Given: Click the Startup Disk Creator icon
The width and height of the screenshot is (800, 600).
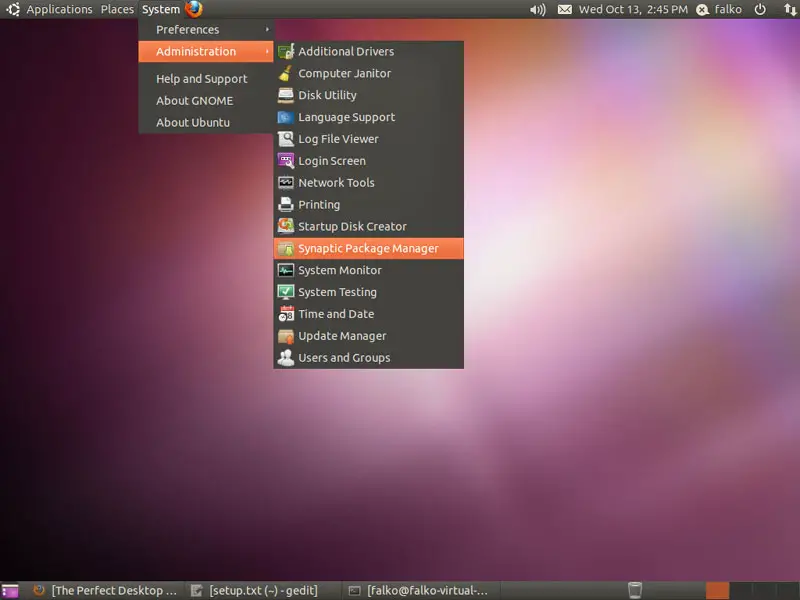Looking at the screenshot, I should (286, 226).
